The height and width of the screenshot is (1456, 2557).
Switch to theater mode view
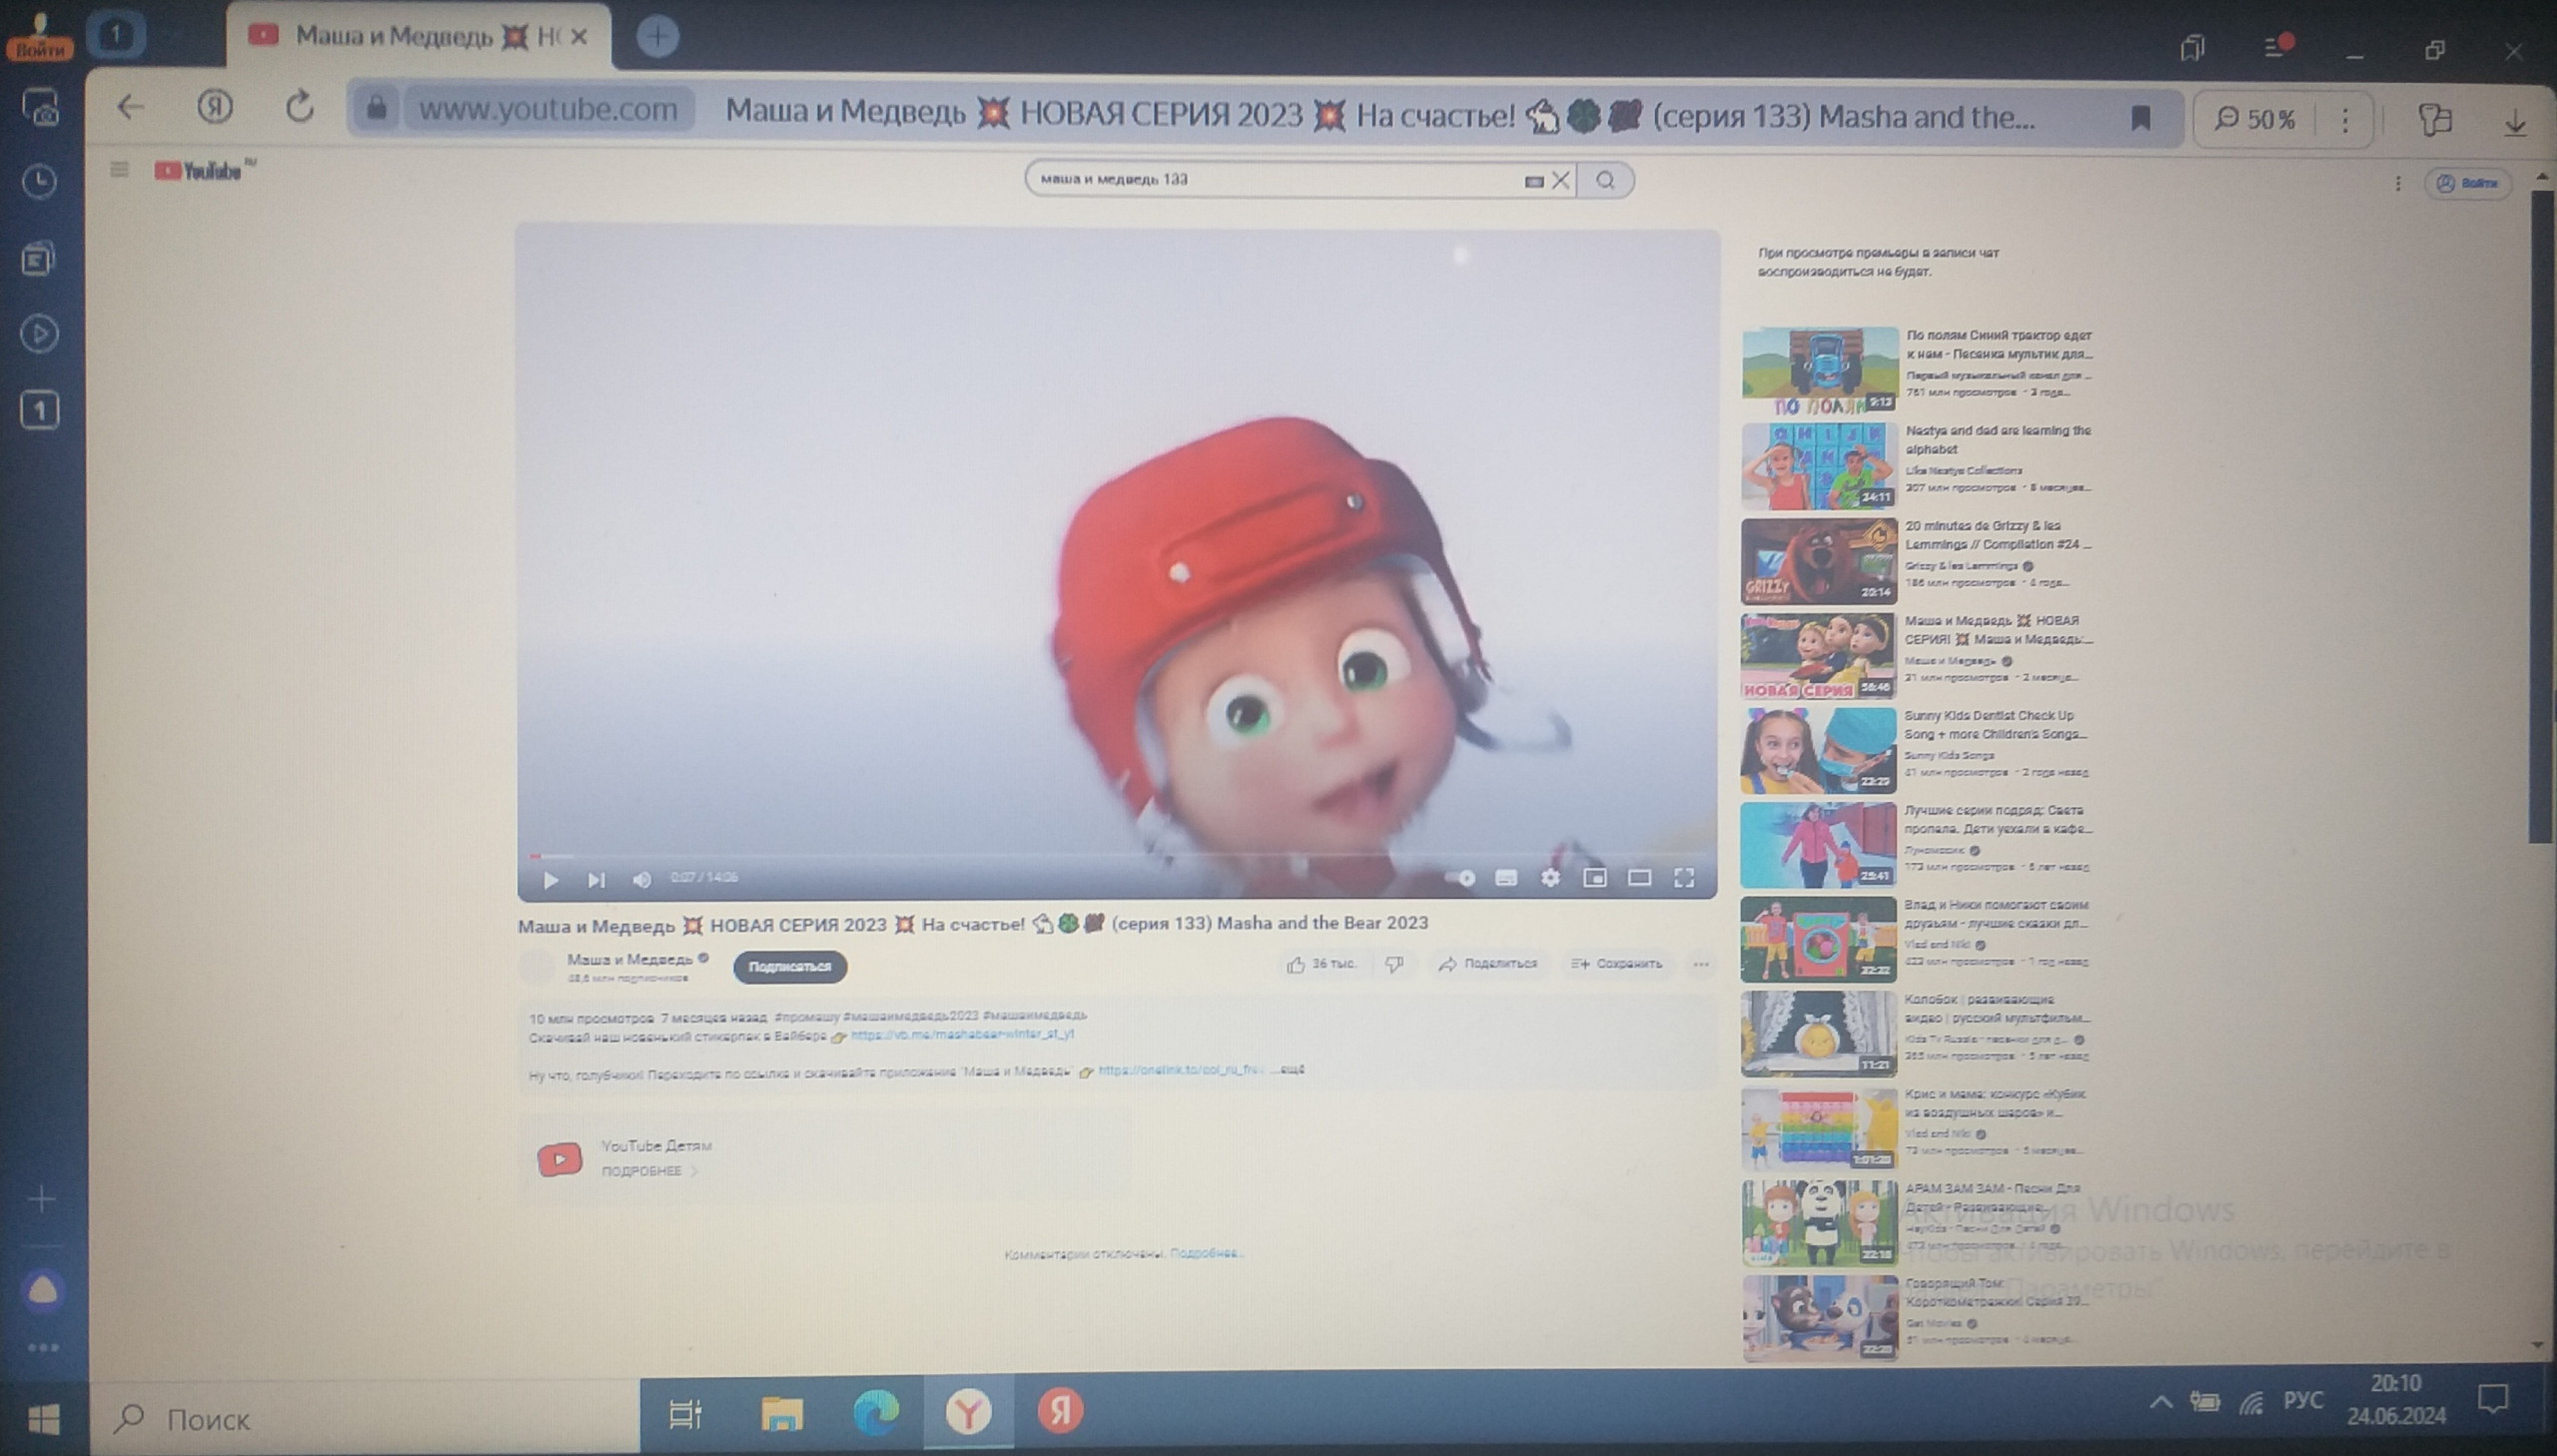[1639, 878]
